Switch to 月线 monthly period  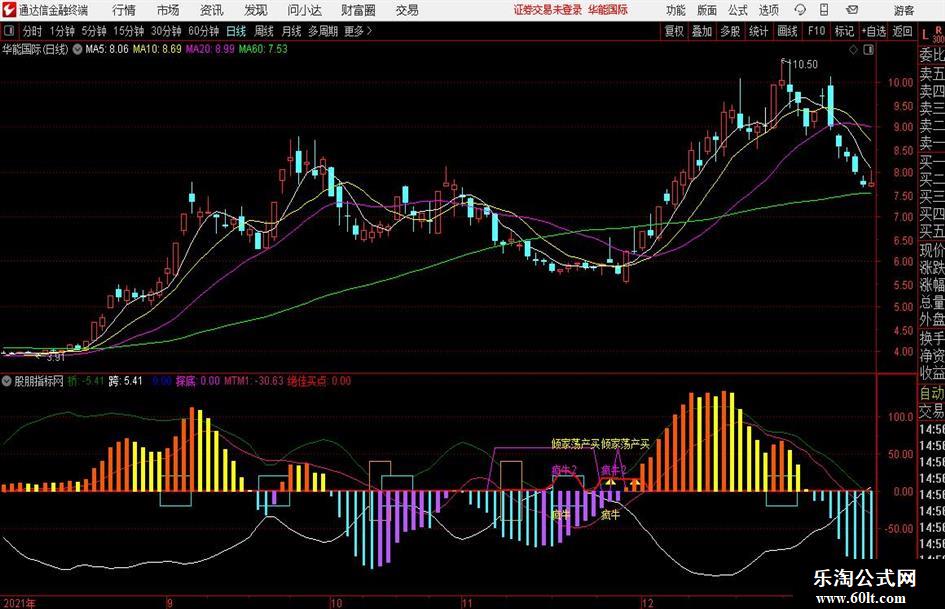291,31
